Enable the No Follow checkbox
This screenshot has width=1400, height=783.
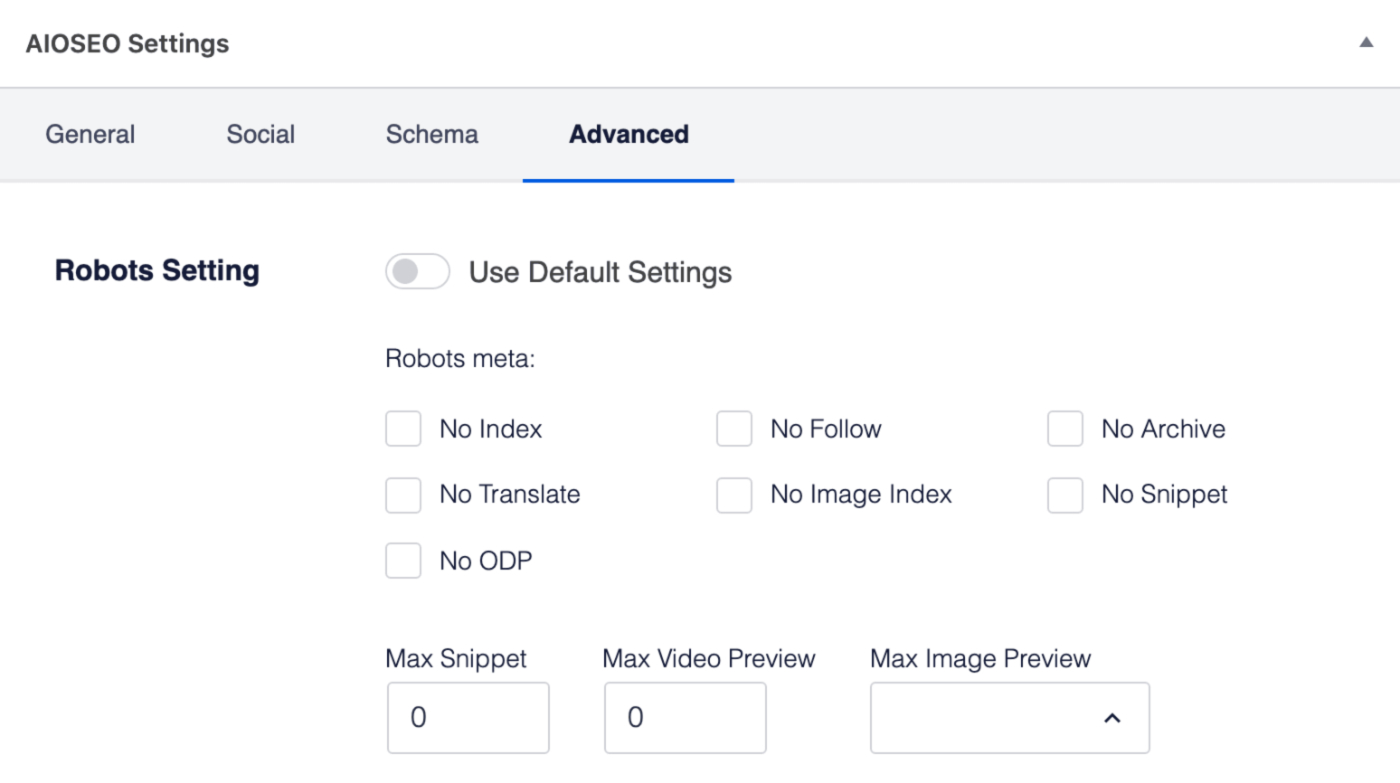coord(734,429)
